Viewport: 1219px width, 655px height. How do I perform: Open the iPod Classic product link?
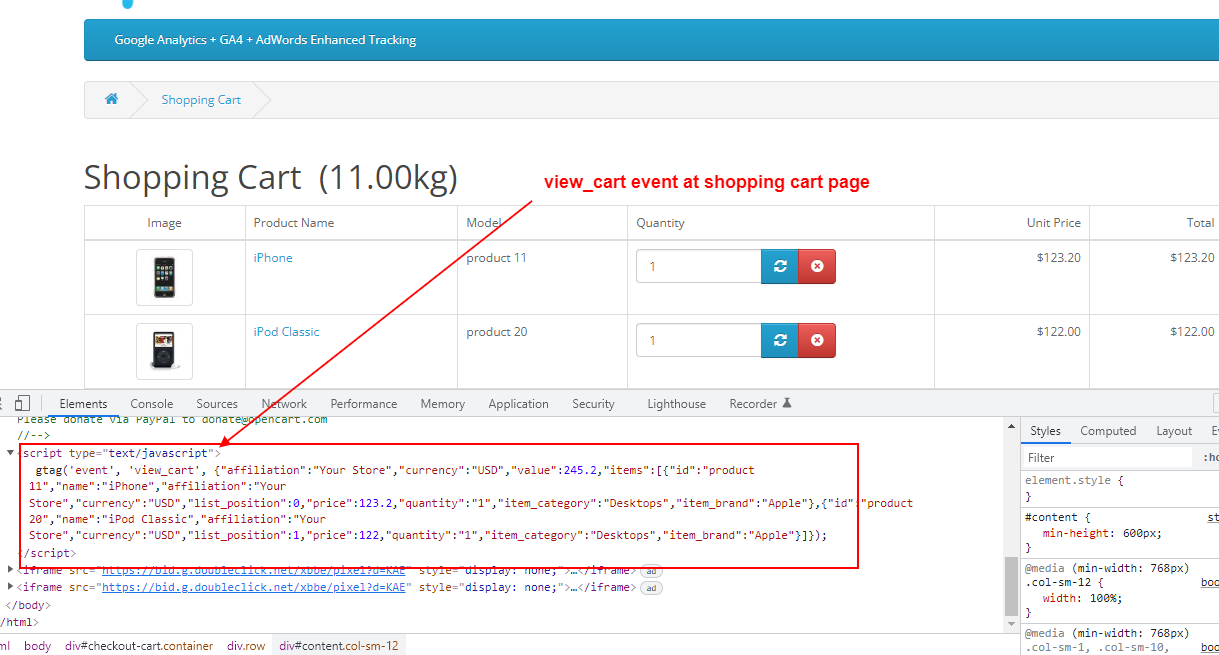287,332
